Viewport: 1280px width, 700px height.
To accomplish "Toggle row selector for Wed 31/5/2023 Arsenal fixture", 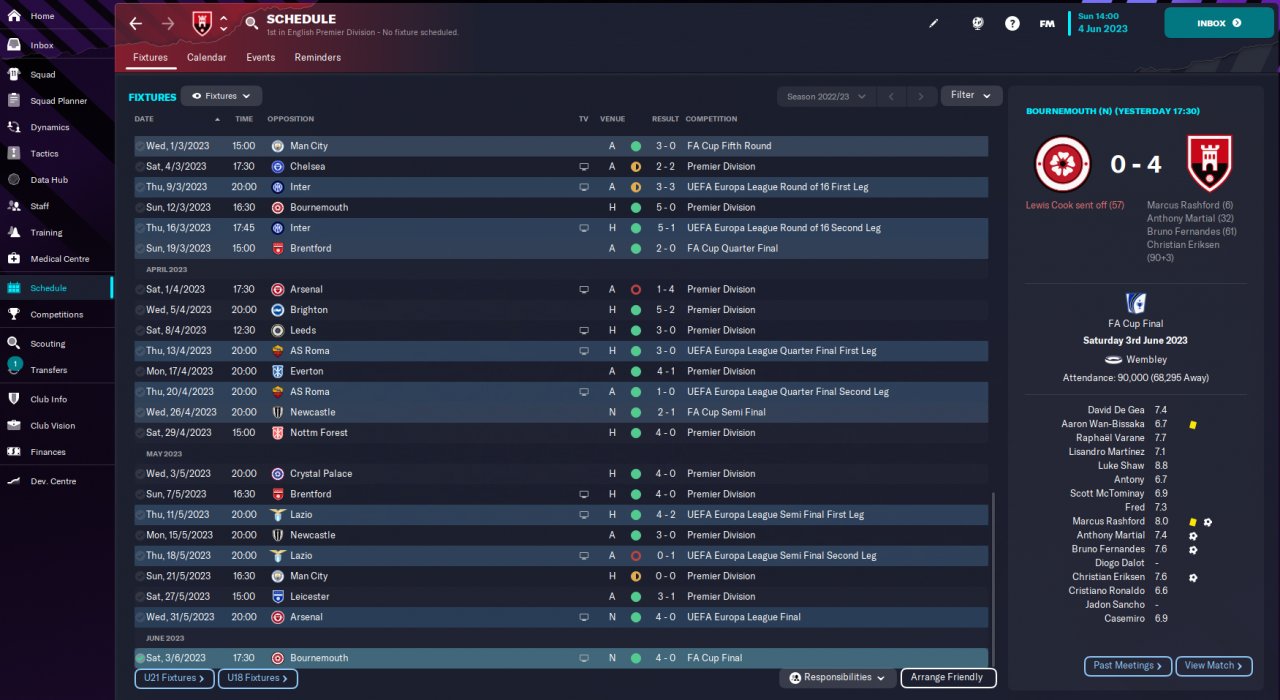I will pyautogui.click(x=140, y=617).
